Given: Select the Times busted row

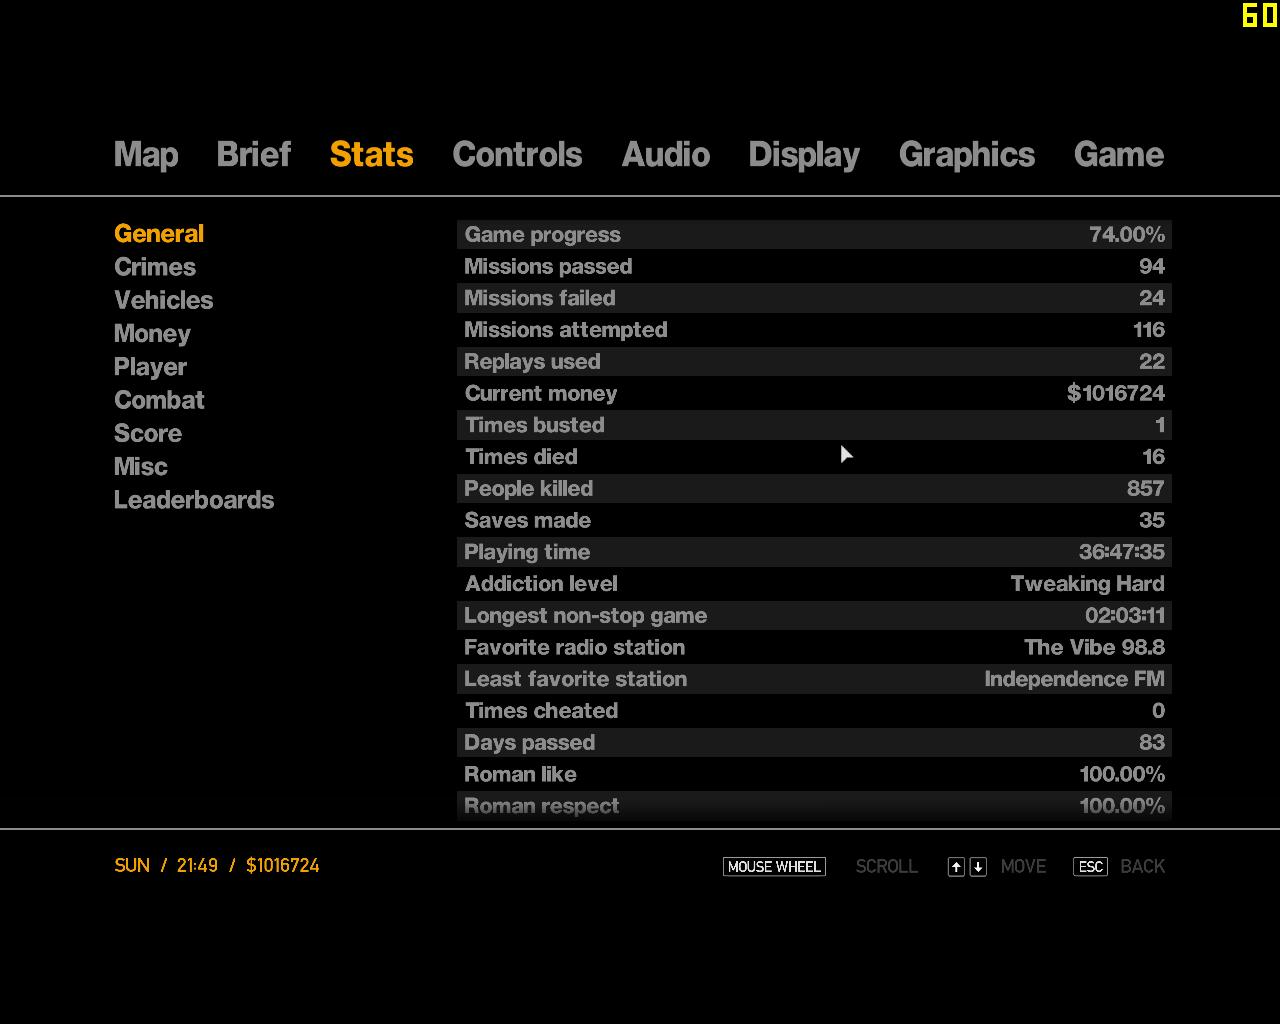Looking at the screenshot, I should point(814,425).
